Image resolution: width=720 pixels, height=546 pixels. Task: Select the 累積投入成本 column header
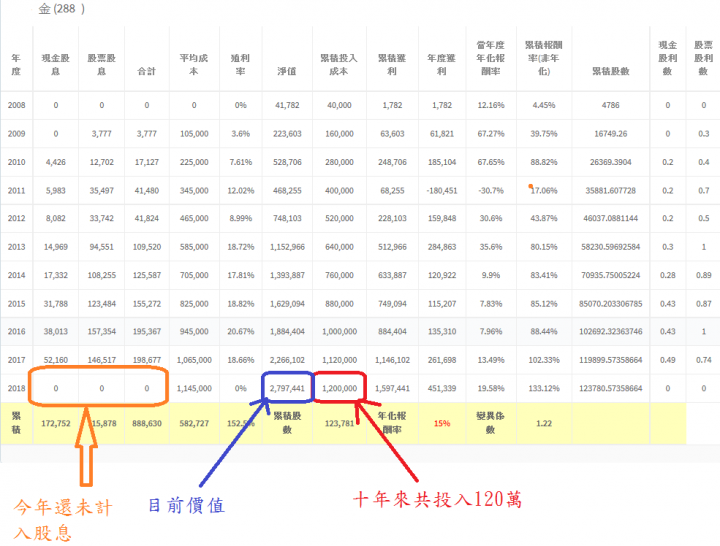(338, 65)
